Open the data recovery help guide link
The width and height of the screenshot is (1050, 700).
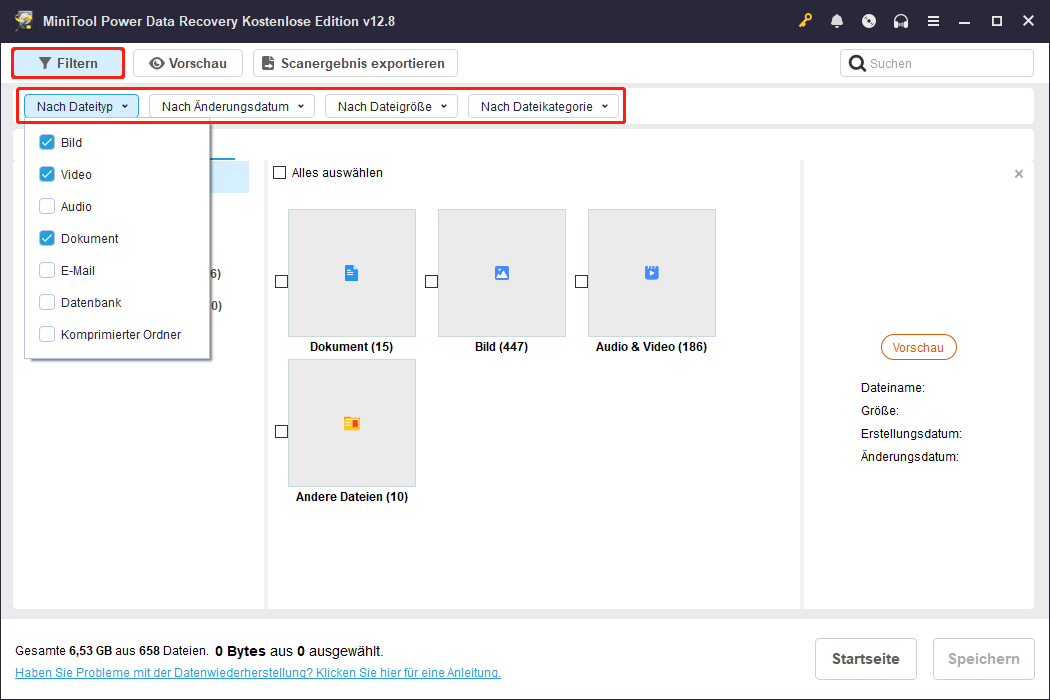(x=258, y=673)
